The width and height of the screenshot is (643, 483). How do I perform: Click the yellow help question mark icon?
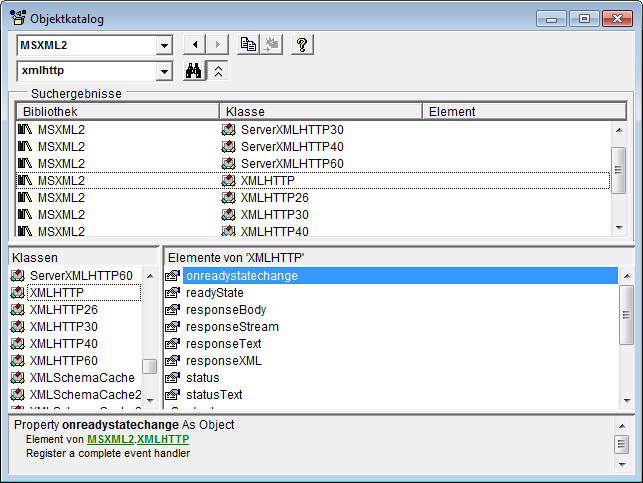point(299,45)
